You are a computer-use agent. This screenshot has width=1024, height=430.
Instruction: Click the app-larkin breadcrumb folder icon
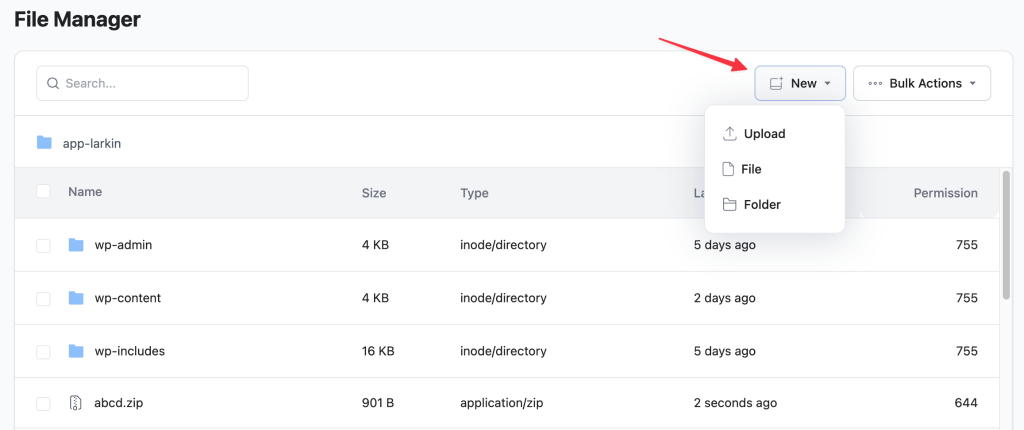(44, 142)
